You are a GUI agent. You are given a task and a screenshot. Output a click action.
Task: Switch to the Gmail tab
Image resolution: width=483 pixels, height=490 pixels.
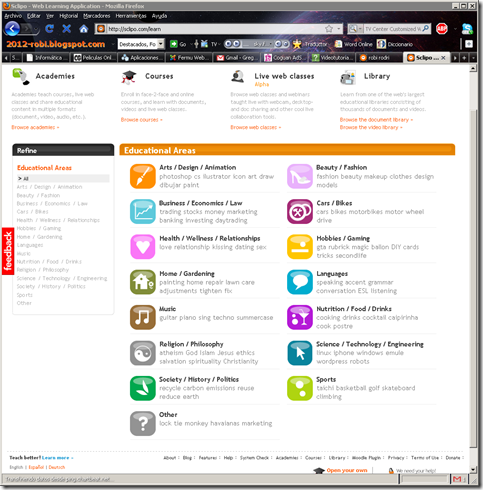[x=236, y=58]
